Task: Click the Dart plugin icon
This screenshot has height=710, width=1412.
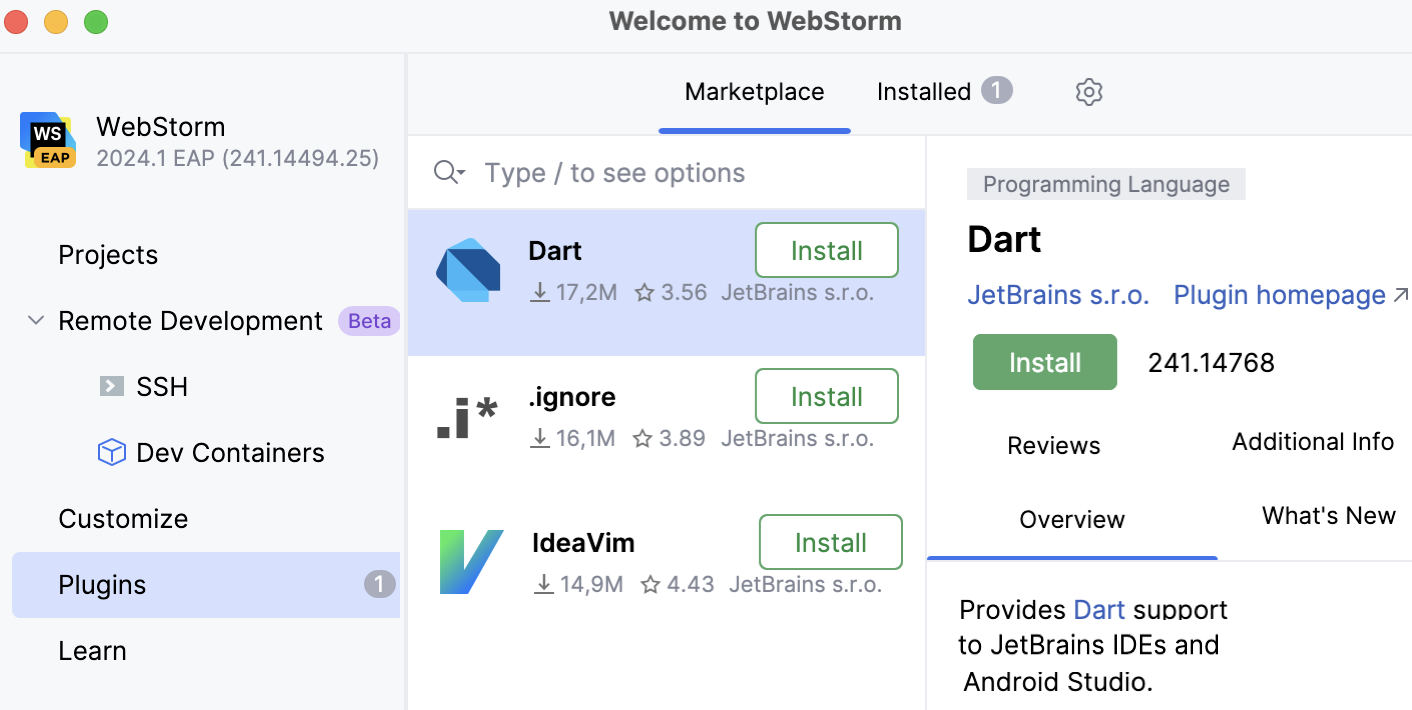Action: [x=466, y=270]
